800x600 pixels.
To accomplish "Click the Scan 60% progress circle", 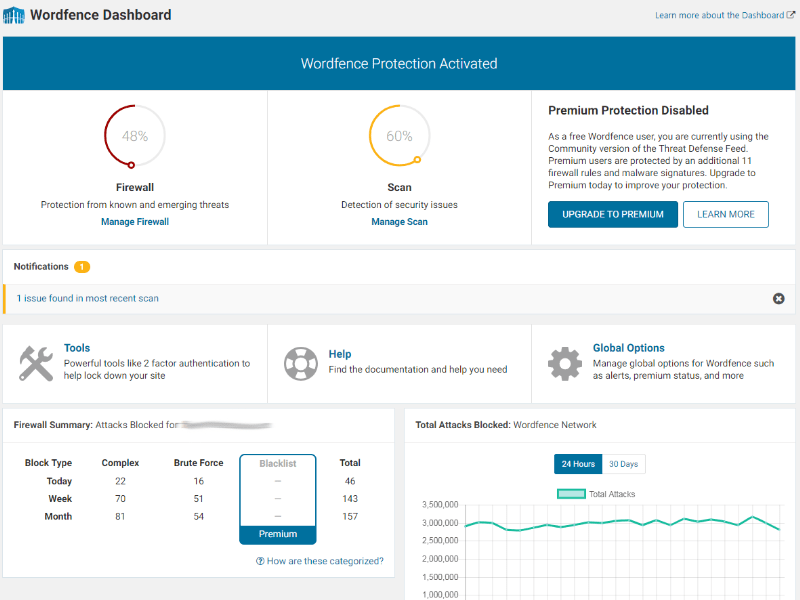I will pos(399,136).
